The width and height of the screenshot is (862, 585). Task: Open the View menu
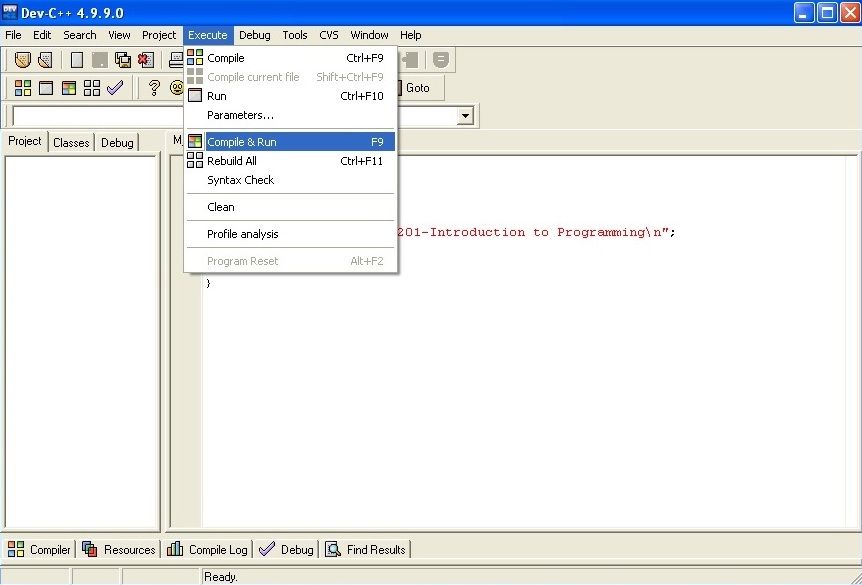(119, 35)
